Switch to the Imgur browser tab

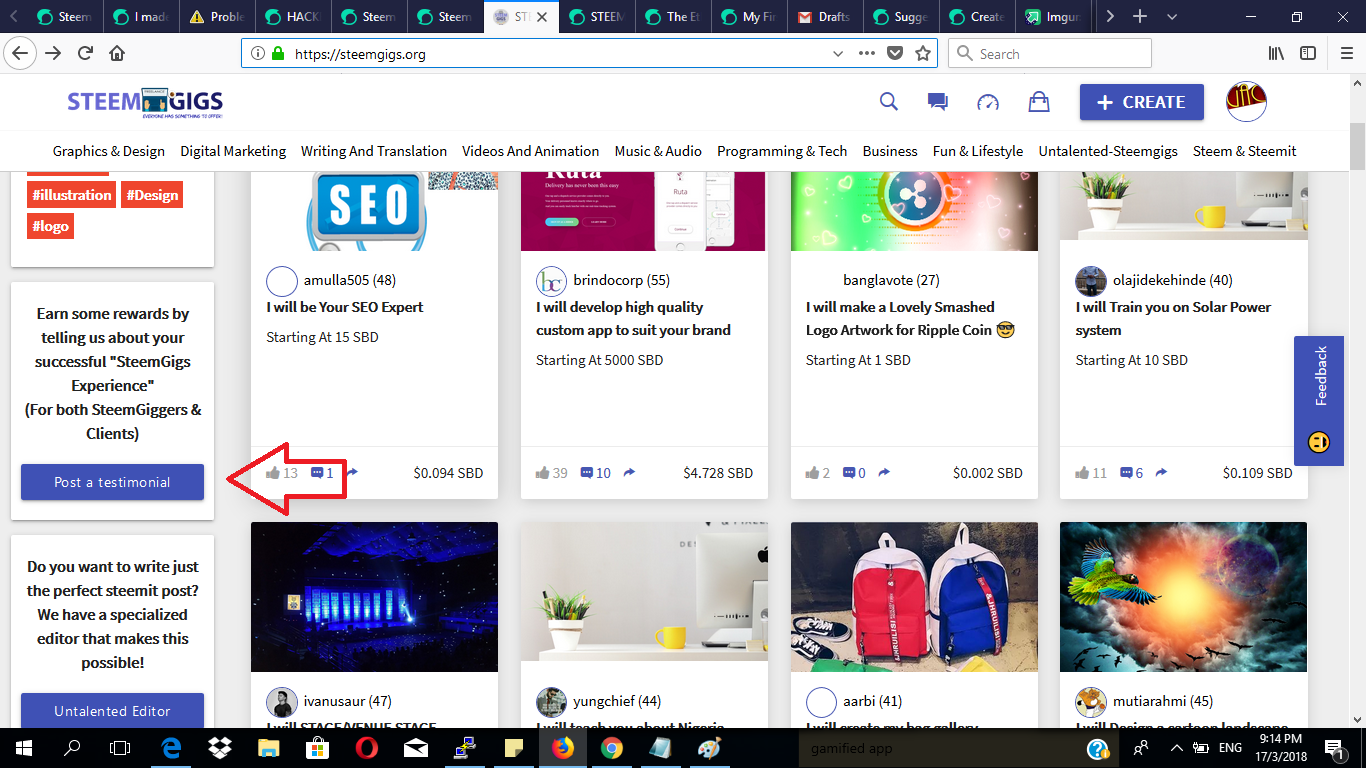point(1052,17)
